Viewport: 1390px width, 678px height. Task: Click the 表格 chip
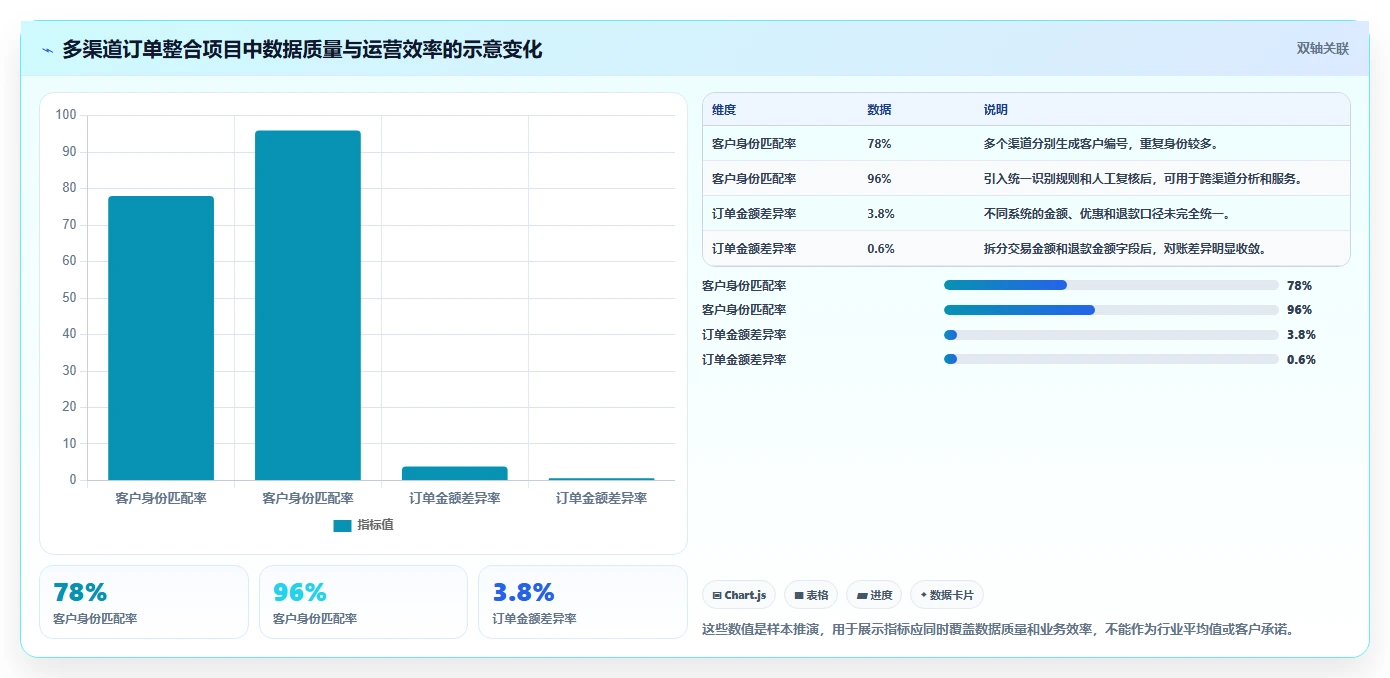pos(811,595)
